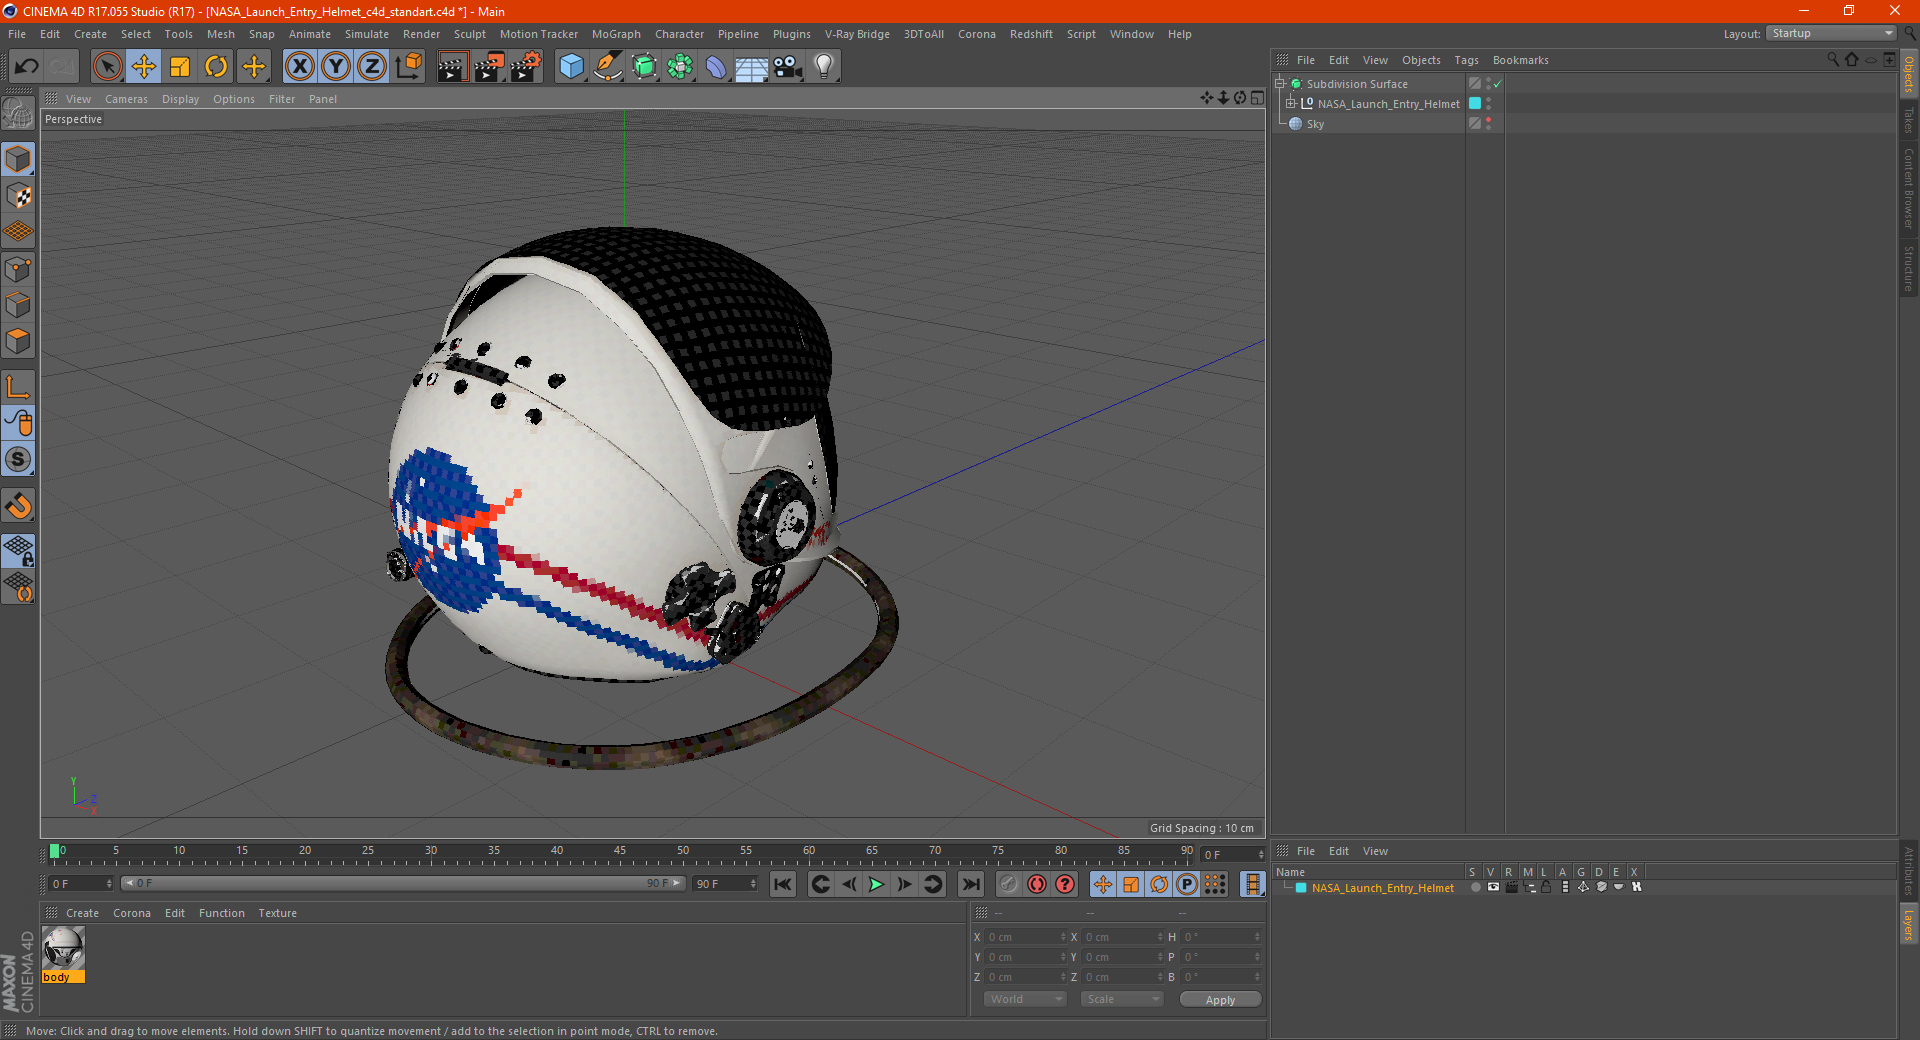The image size is (1920, 1040).
Task: Click the Undo arrow icon
Action: (x=27, y=67)
